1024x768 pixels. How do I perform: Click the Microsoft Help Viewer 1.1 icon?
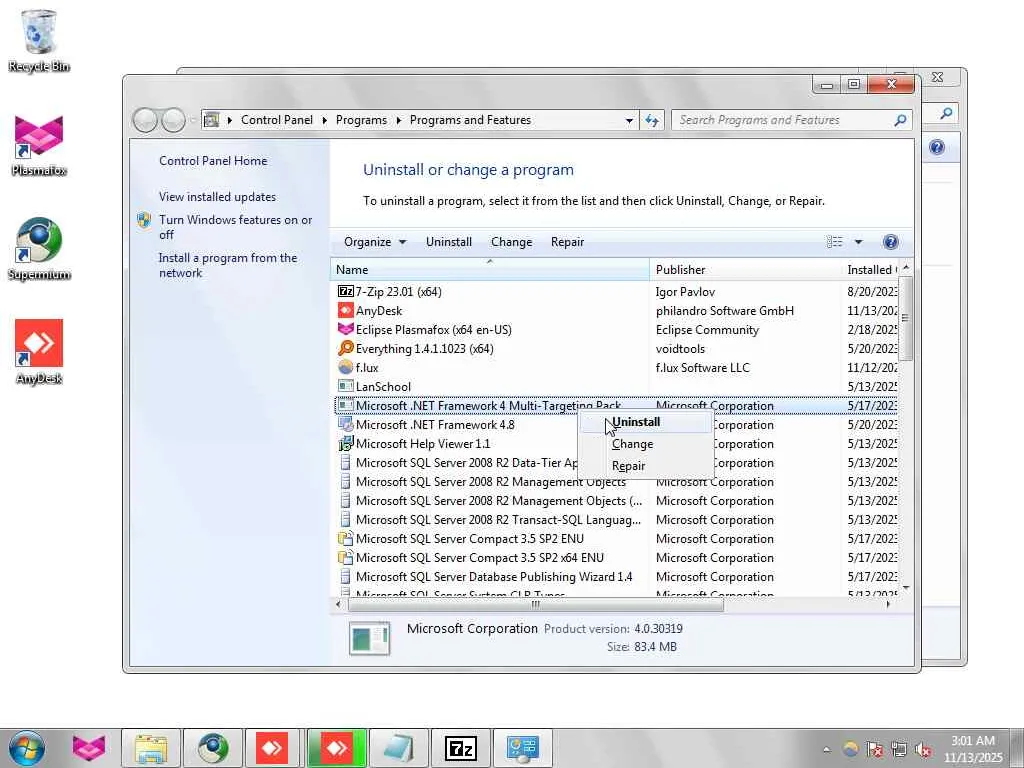345,443
